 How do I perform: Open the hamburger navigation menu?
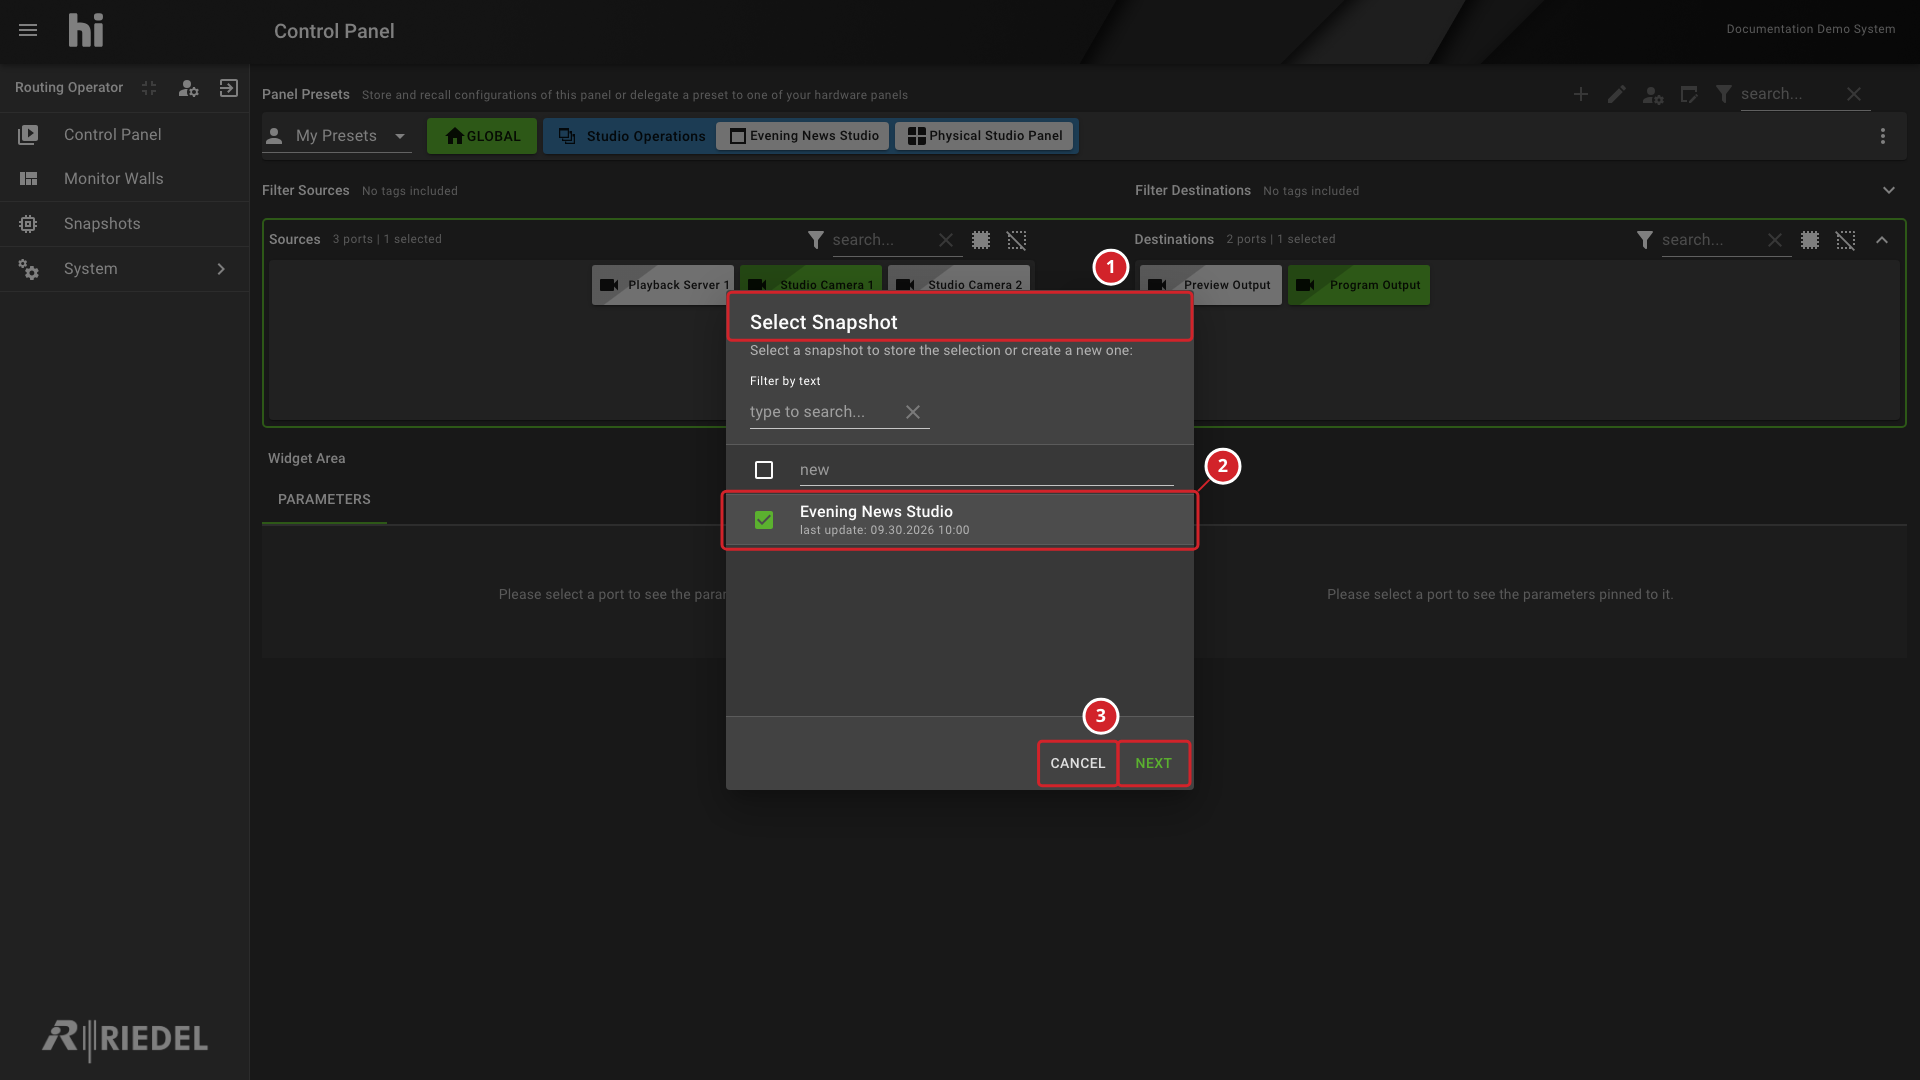28,30
